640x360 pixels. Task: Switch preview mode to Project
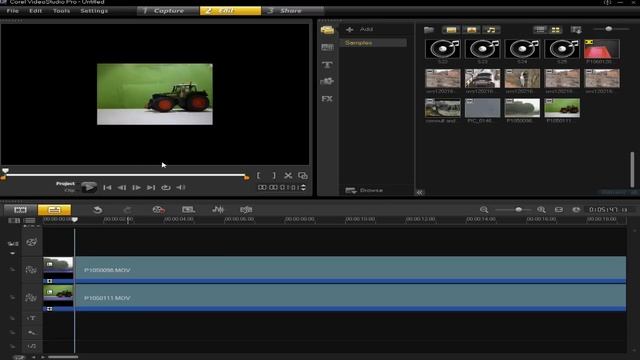point(65,184)
